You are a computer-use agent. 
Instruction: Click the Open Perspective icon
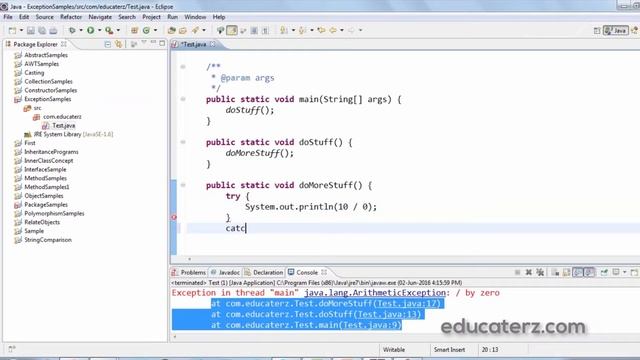click(x=597, y=31)
